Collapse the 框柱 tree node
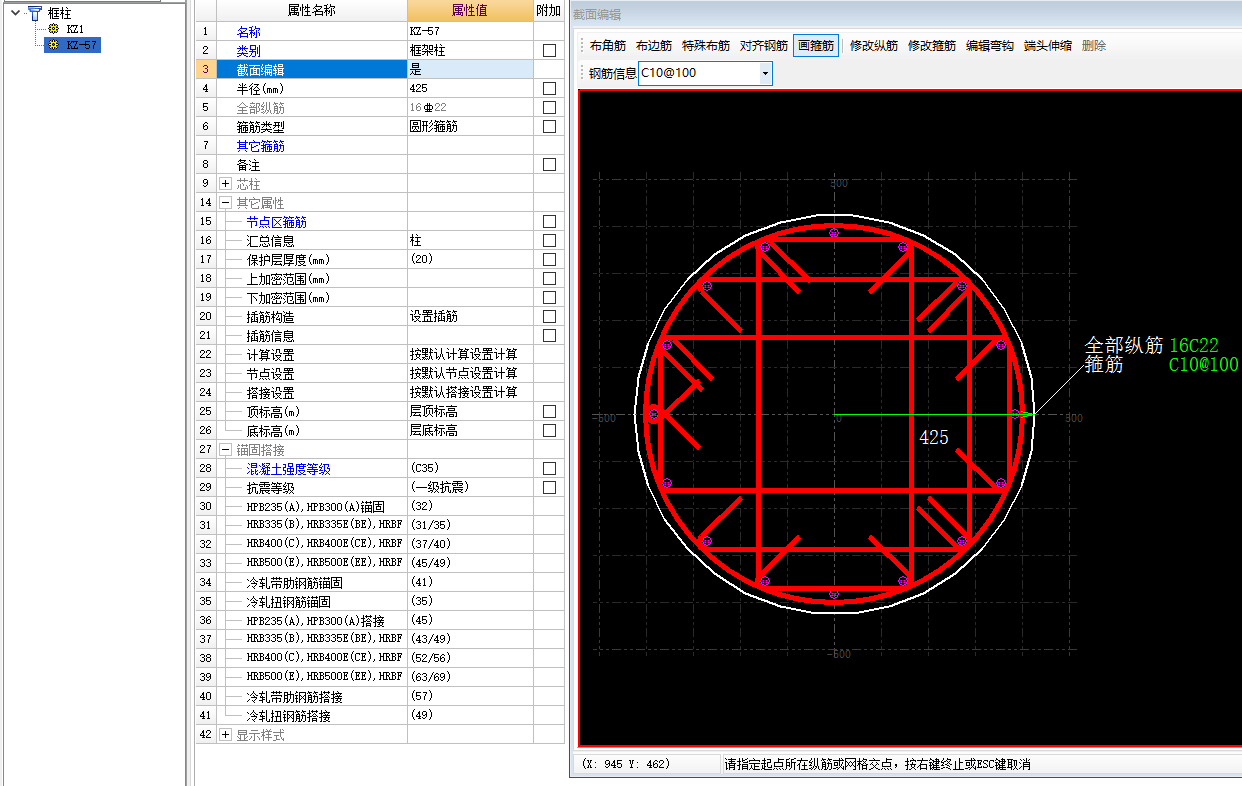This screenshot has width=1242, height=786. point(15,12)
